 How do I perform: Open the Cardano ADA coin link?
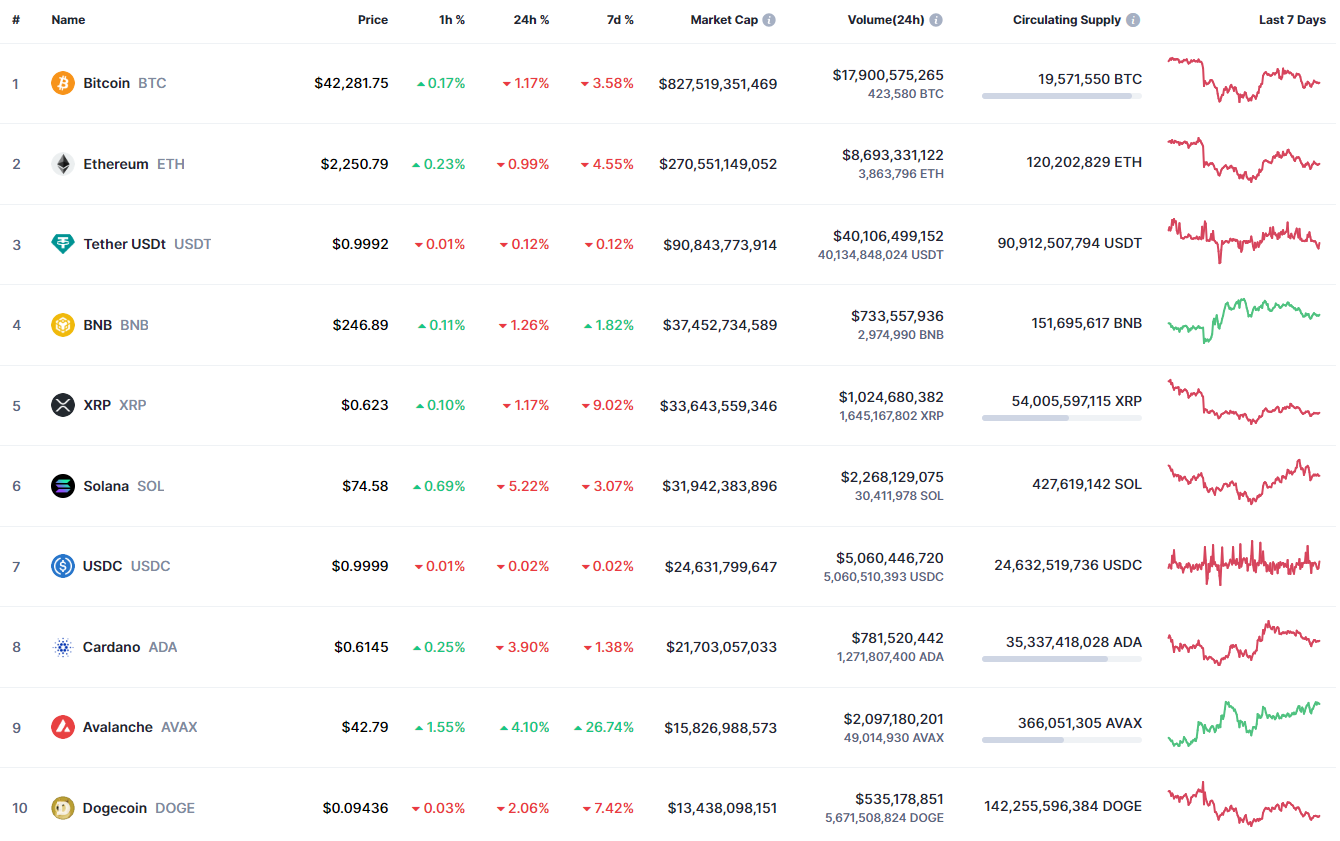(x=112, y=647)
